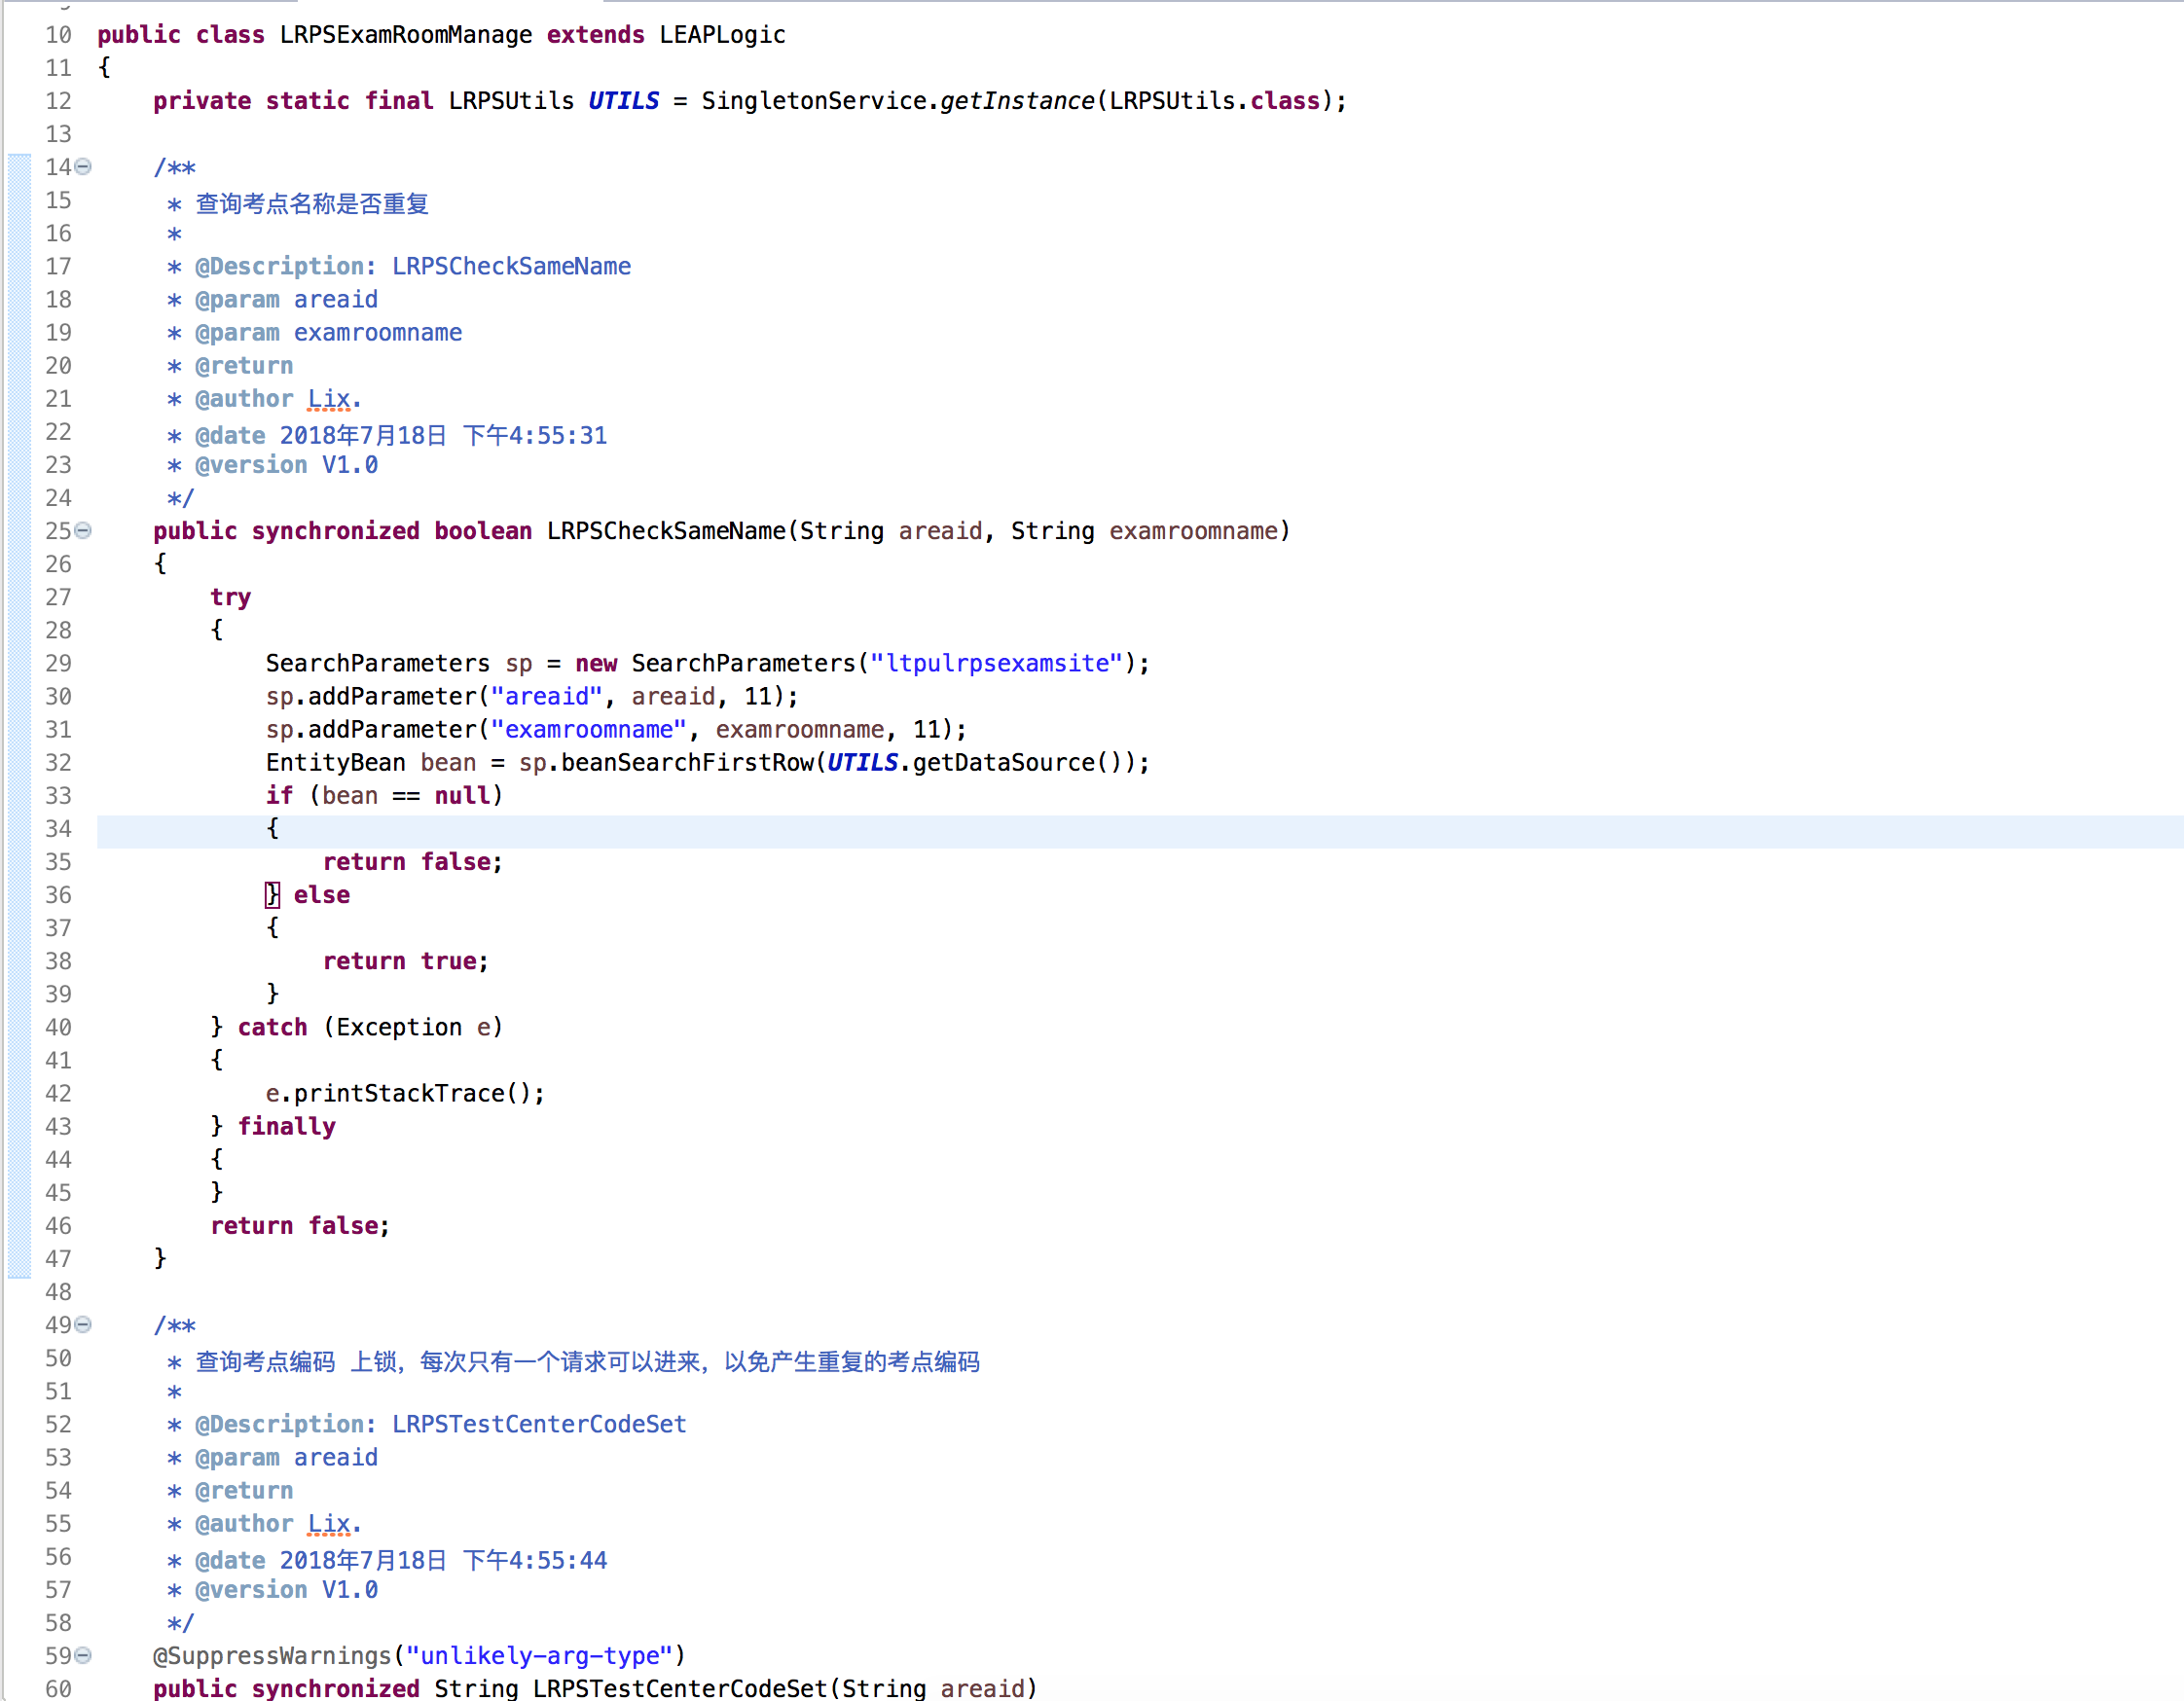Click '@param areaid' on line 18
Image resolution: width=2184 pixels, height=1701 pixels.
pyautogui.click(x=287, y=300)
